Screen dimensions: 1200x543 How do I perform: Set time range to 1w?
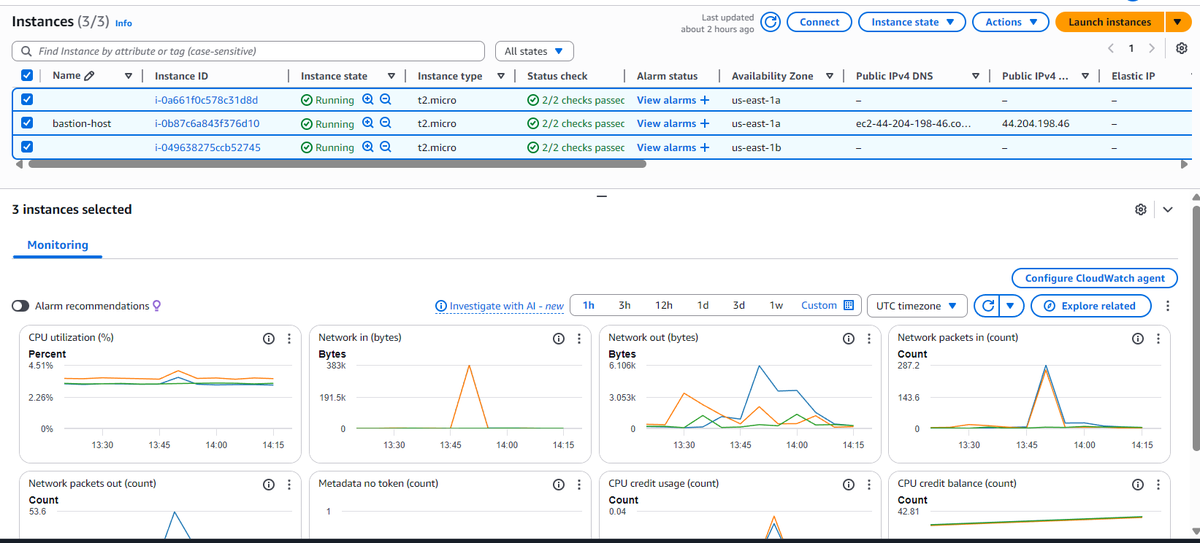point(776,306)
